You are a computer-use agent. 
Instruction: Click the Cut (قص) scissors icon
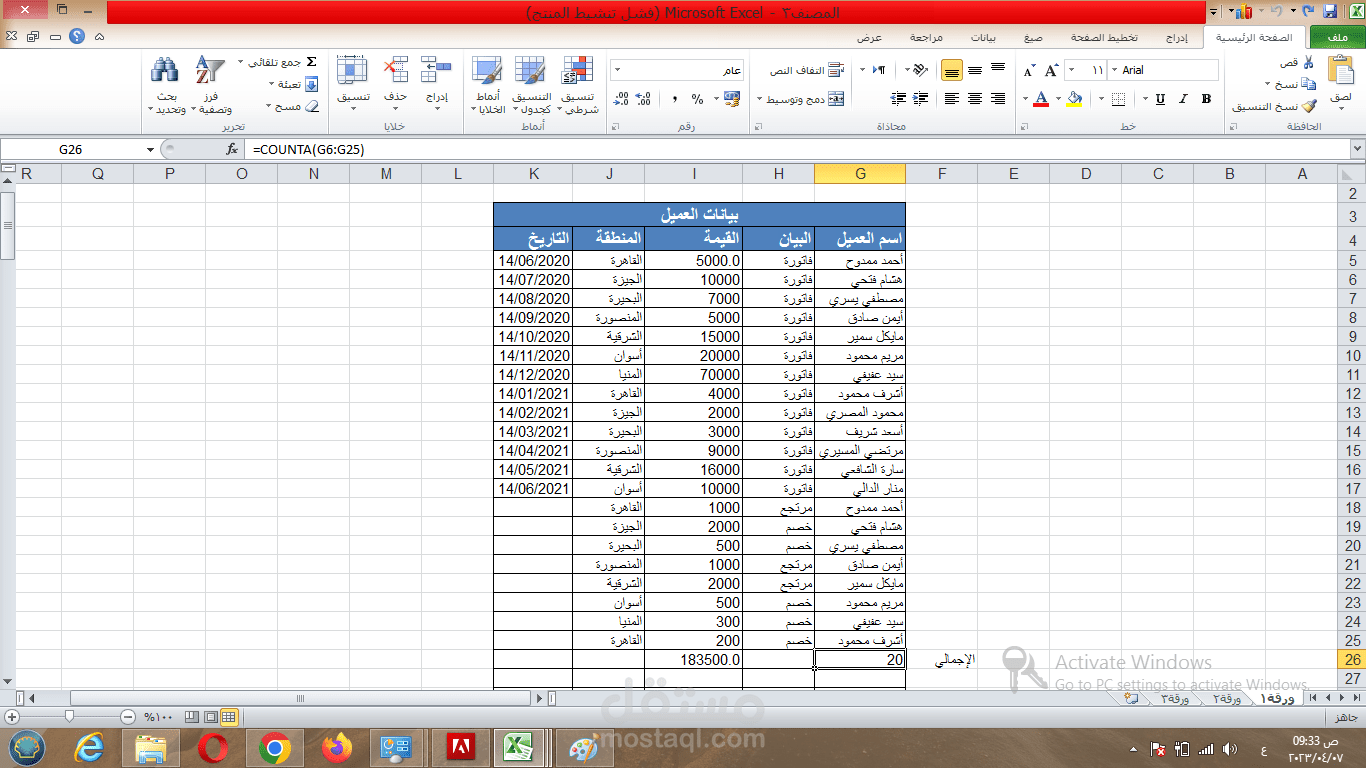point(1309,62)
